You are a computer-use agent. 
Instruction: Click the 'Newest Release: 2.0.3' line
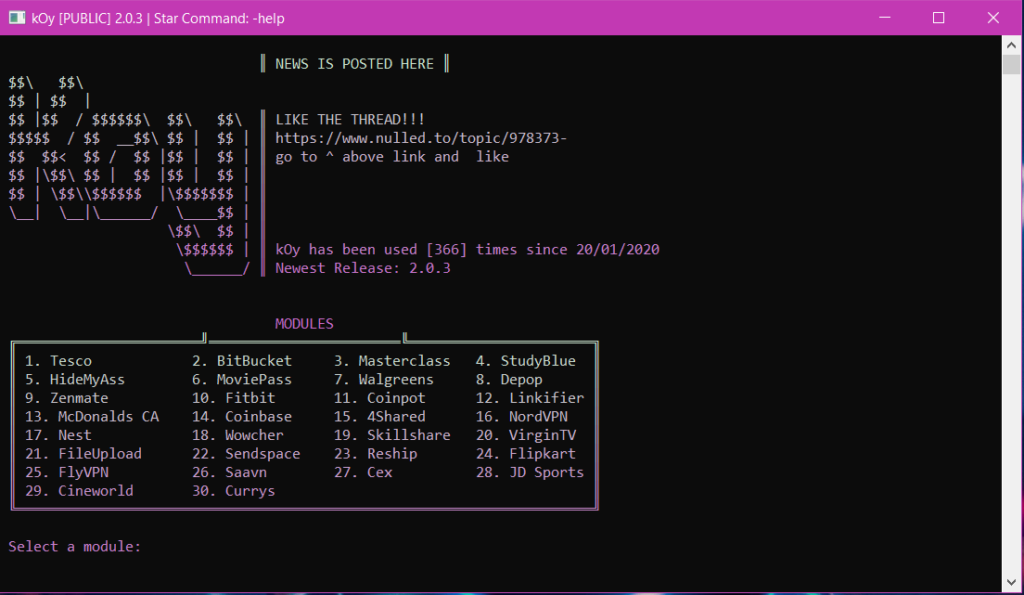click(362, 268)
